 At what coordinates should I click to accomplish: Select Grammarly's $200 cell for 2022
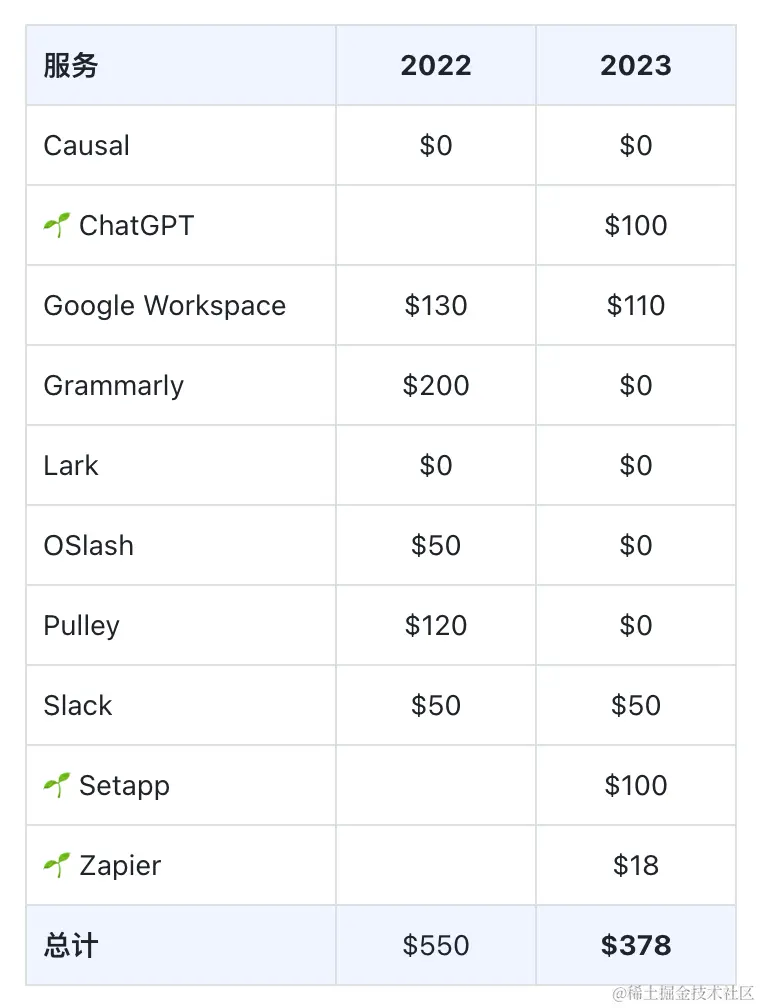[x=436, y=386]
